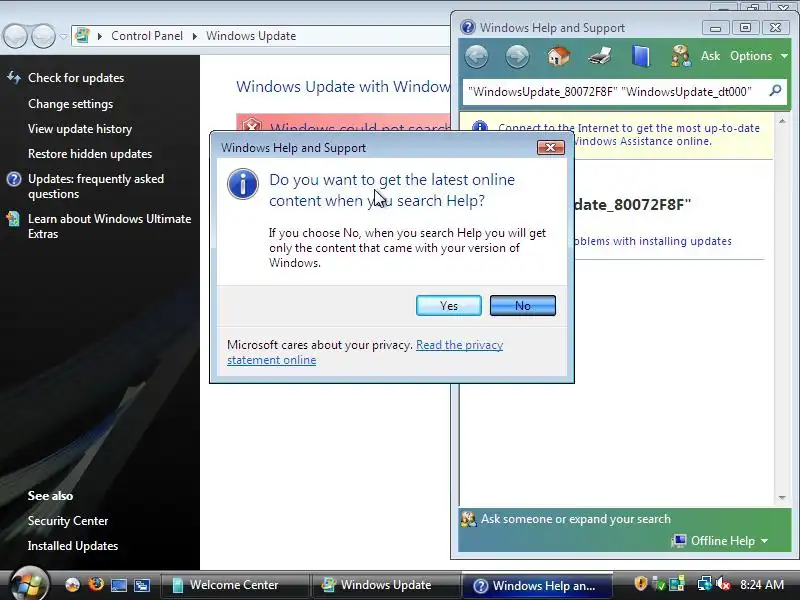Open View update history

click(80, 129)
